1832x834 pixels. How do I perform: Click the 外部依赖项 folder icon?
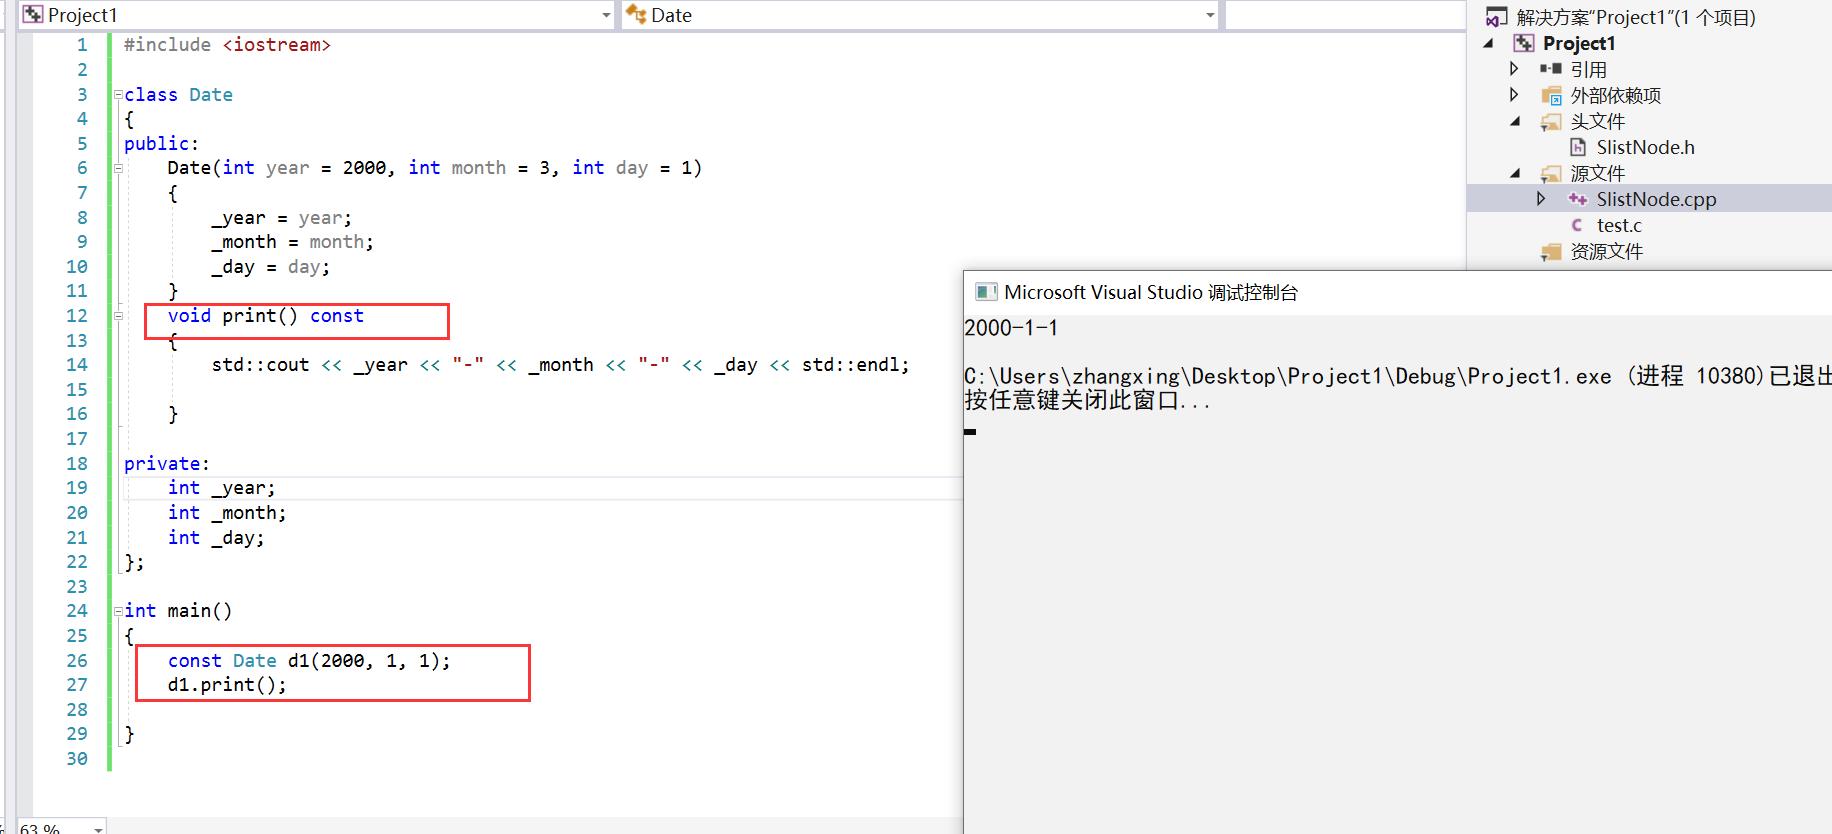click(x=1551, y=95)
